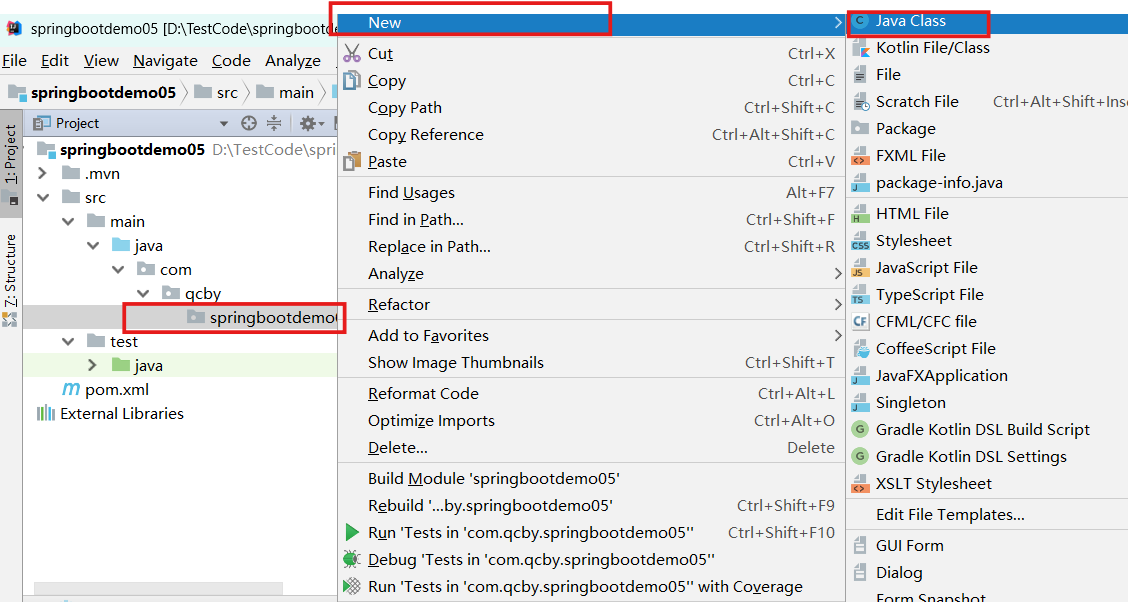Image resolution: width=1128 pixels, height=602 pixels.
Task: Open the Code menu
Action: tap(231, 61)
